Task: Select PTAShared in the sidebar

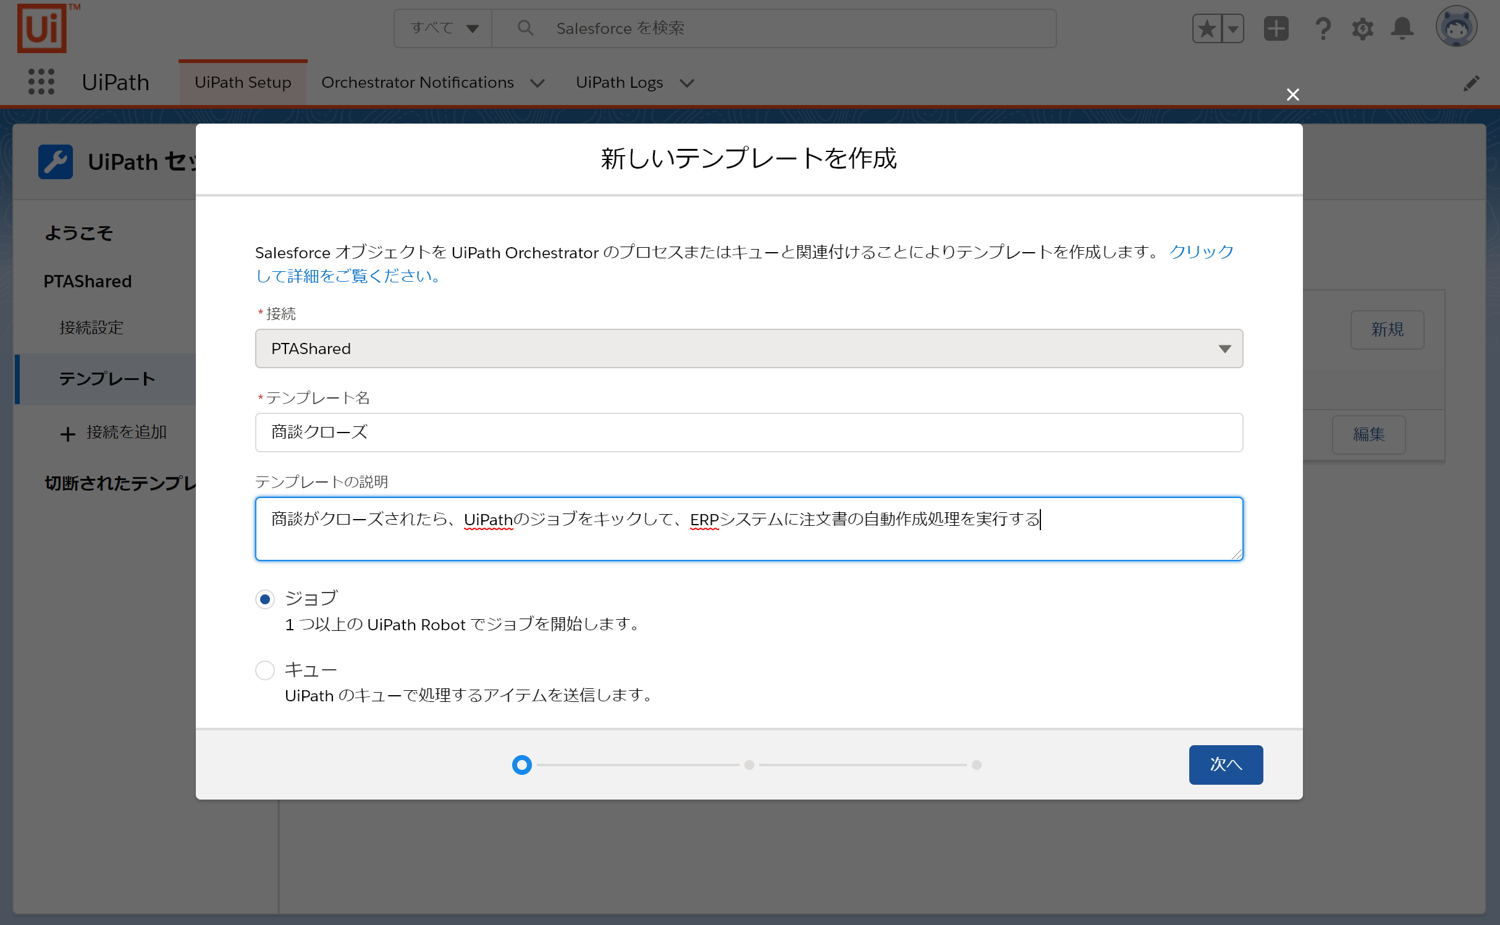Action: click(x=87, y=281)
